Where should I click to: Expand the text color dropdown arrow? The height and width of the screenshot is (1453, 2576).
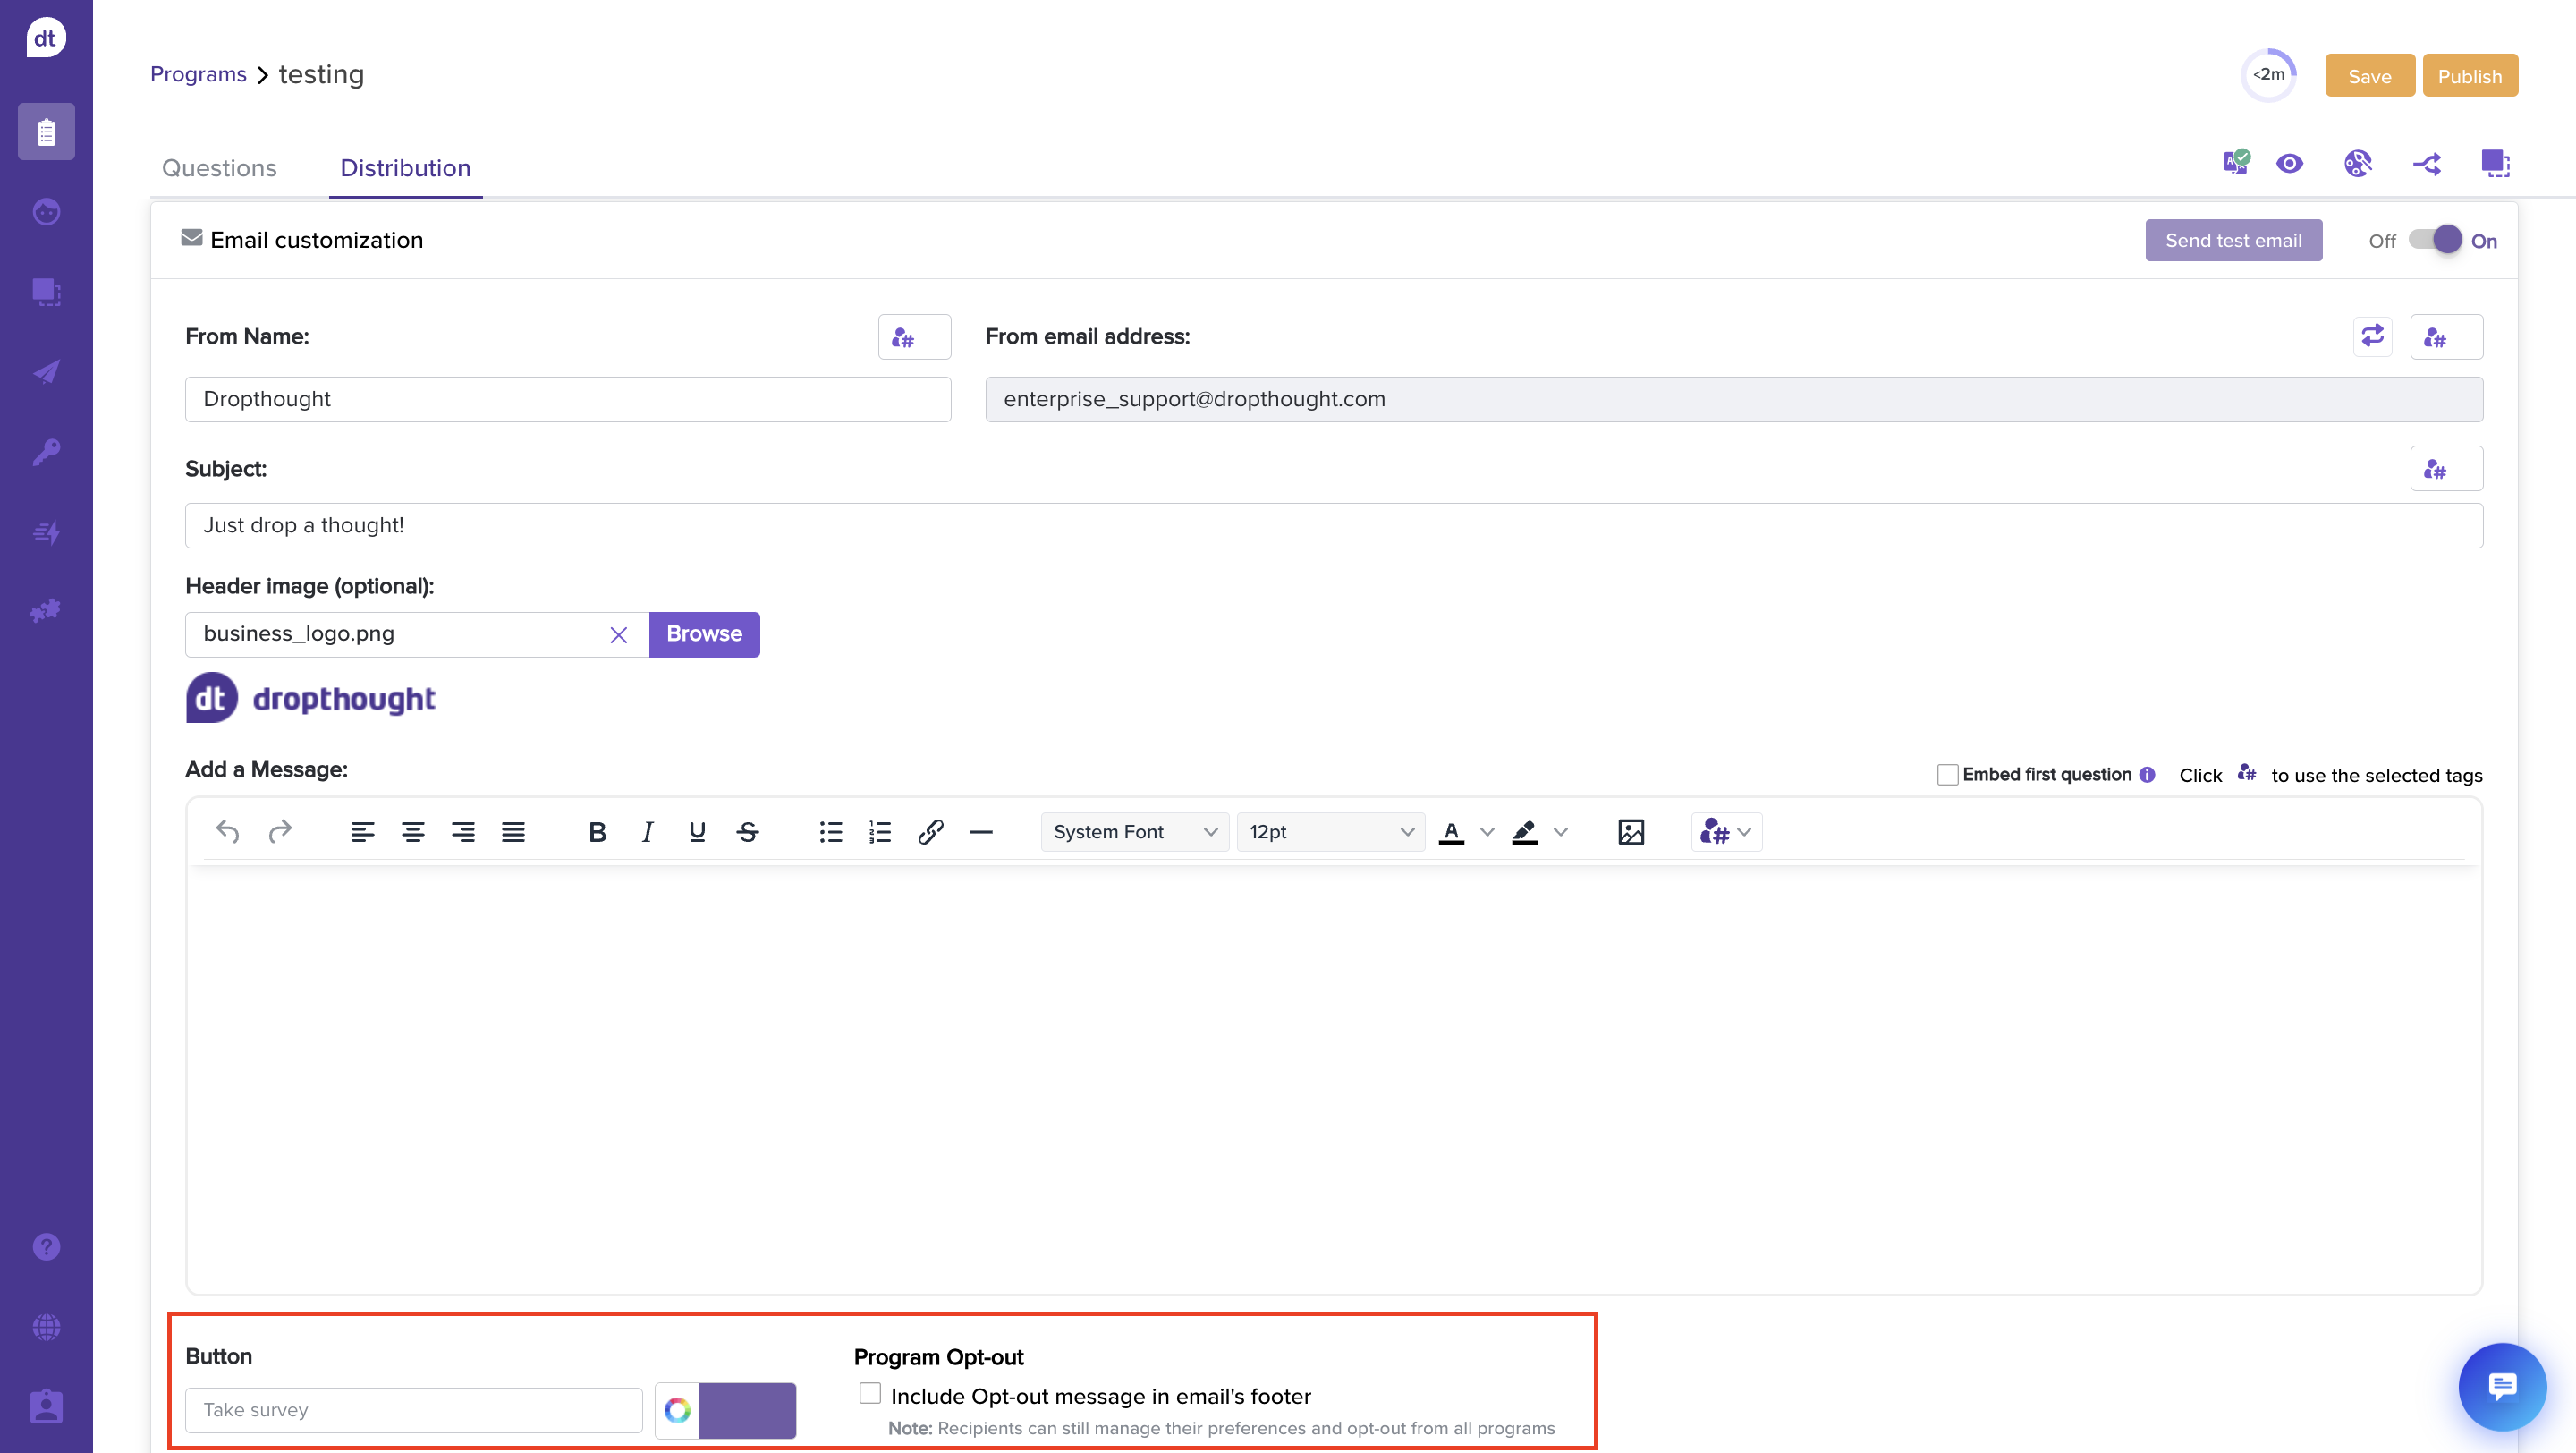point(1487,832)
